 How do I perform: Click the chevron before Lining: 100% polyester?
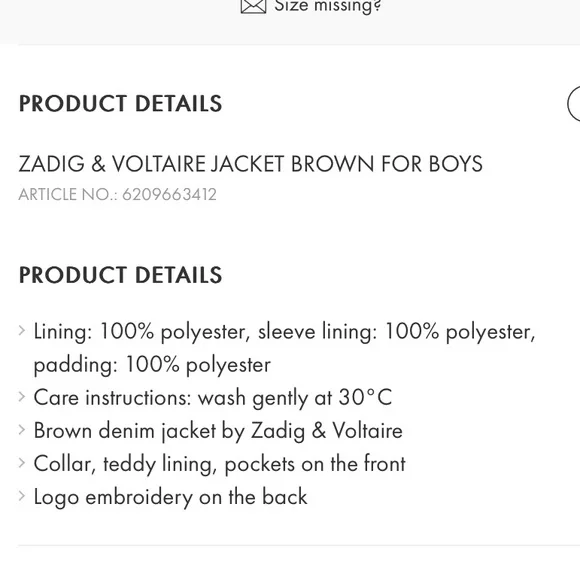(x=22, y=330)
